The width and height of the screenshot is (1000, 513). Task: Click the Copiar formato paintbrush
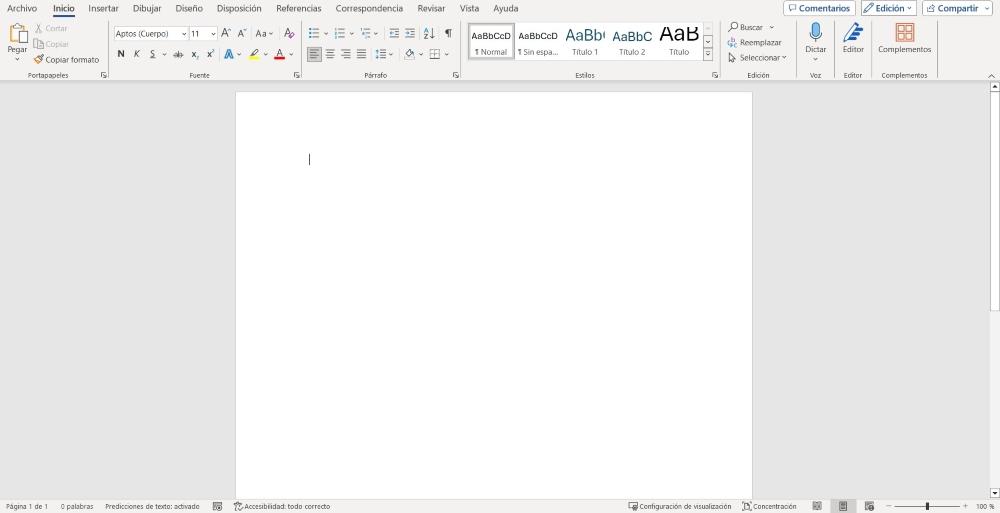[x=66, y=60]
